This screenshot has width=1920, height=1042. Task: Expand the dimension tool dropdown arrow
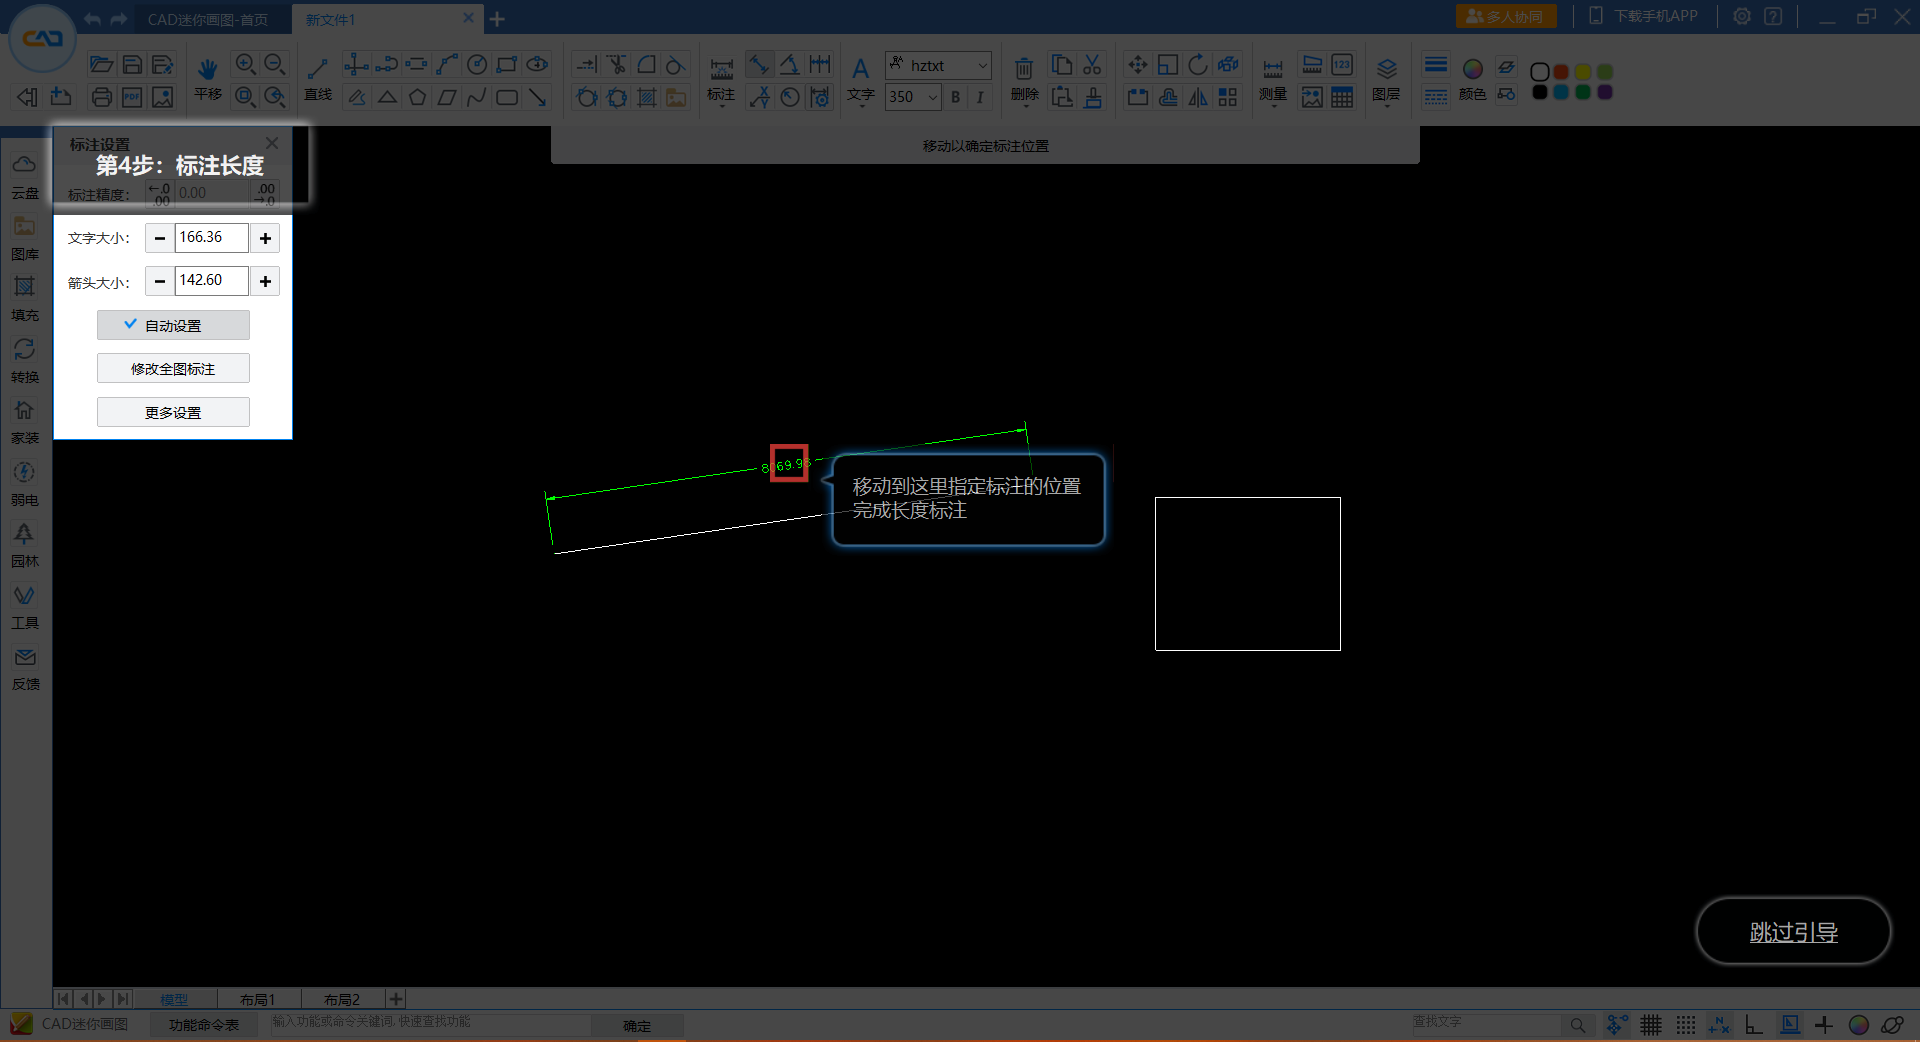tap(721, 106)
